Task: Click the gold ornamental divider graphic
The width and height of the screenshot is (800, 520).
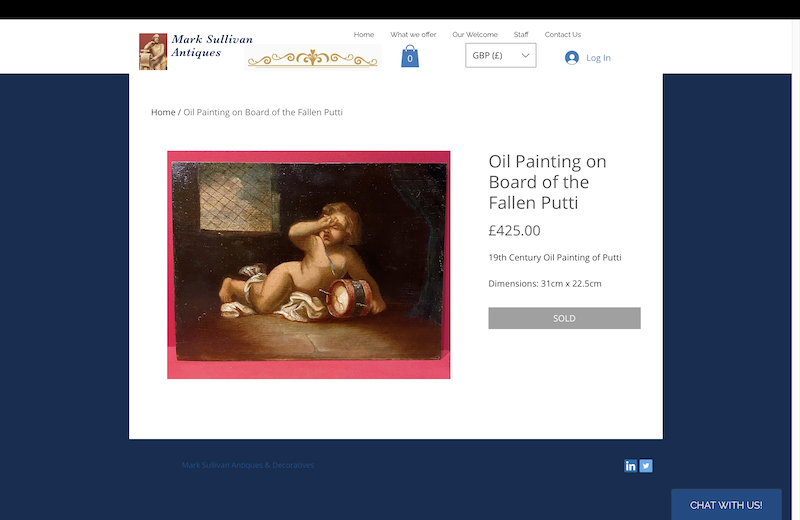Action: pyautogui.click(x=312, y=59)
